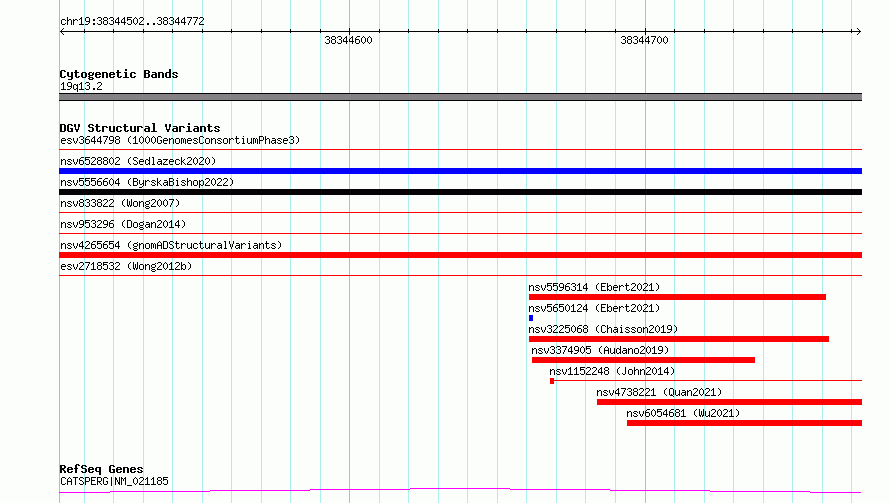Click ruler position label 38344700
Screen dimensions: 890x503
tap(644, 40)
